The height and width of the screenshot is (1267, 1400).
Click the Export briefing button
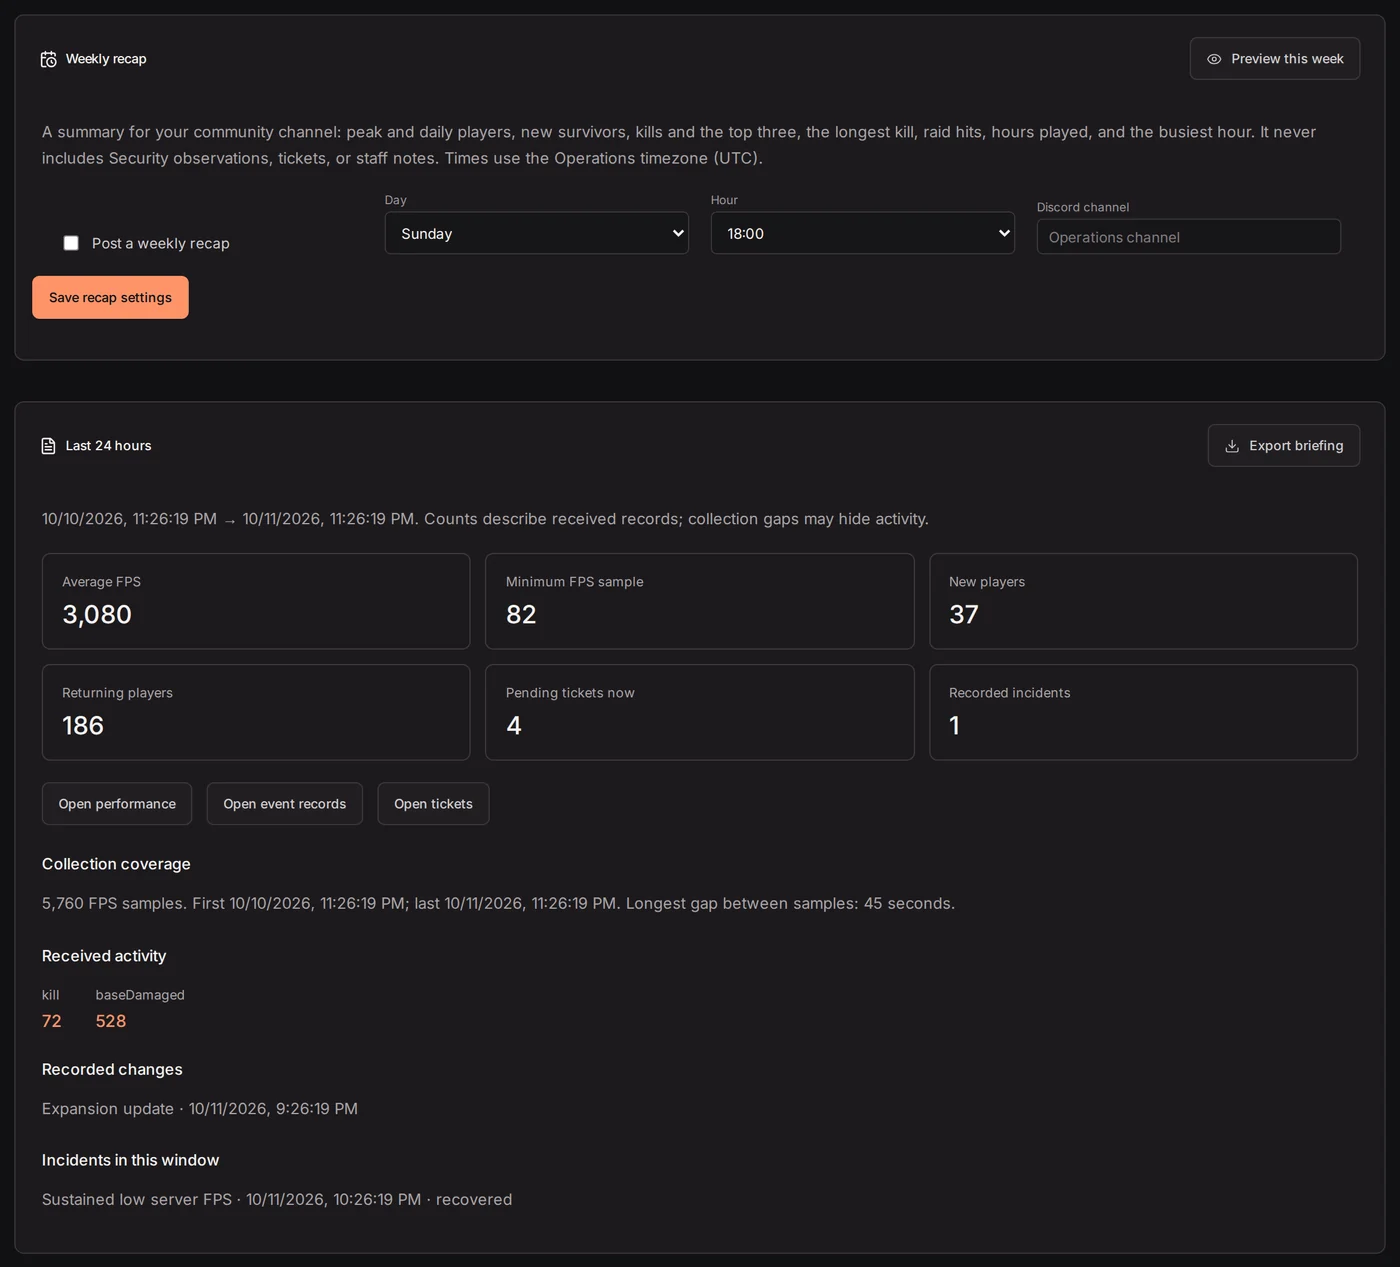1284,446
